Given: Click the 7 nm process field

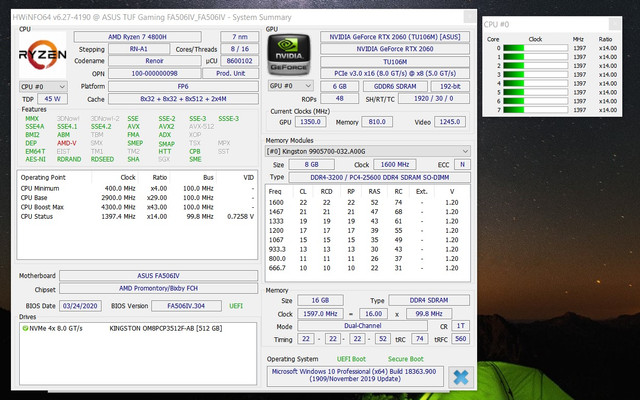Looking at the screenshot, I should pyautogui.click(x=240, y=37).
